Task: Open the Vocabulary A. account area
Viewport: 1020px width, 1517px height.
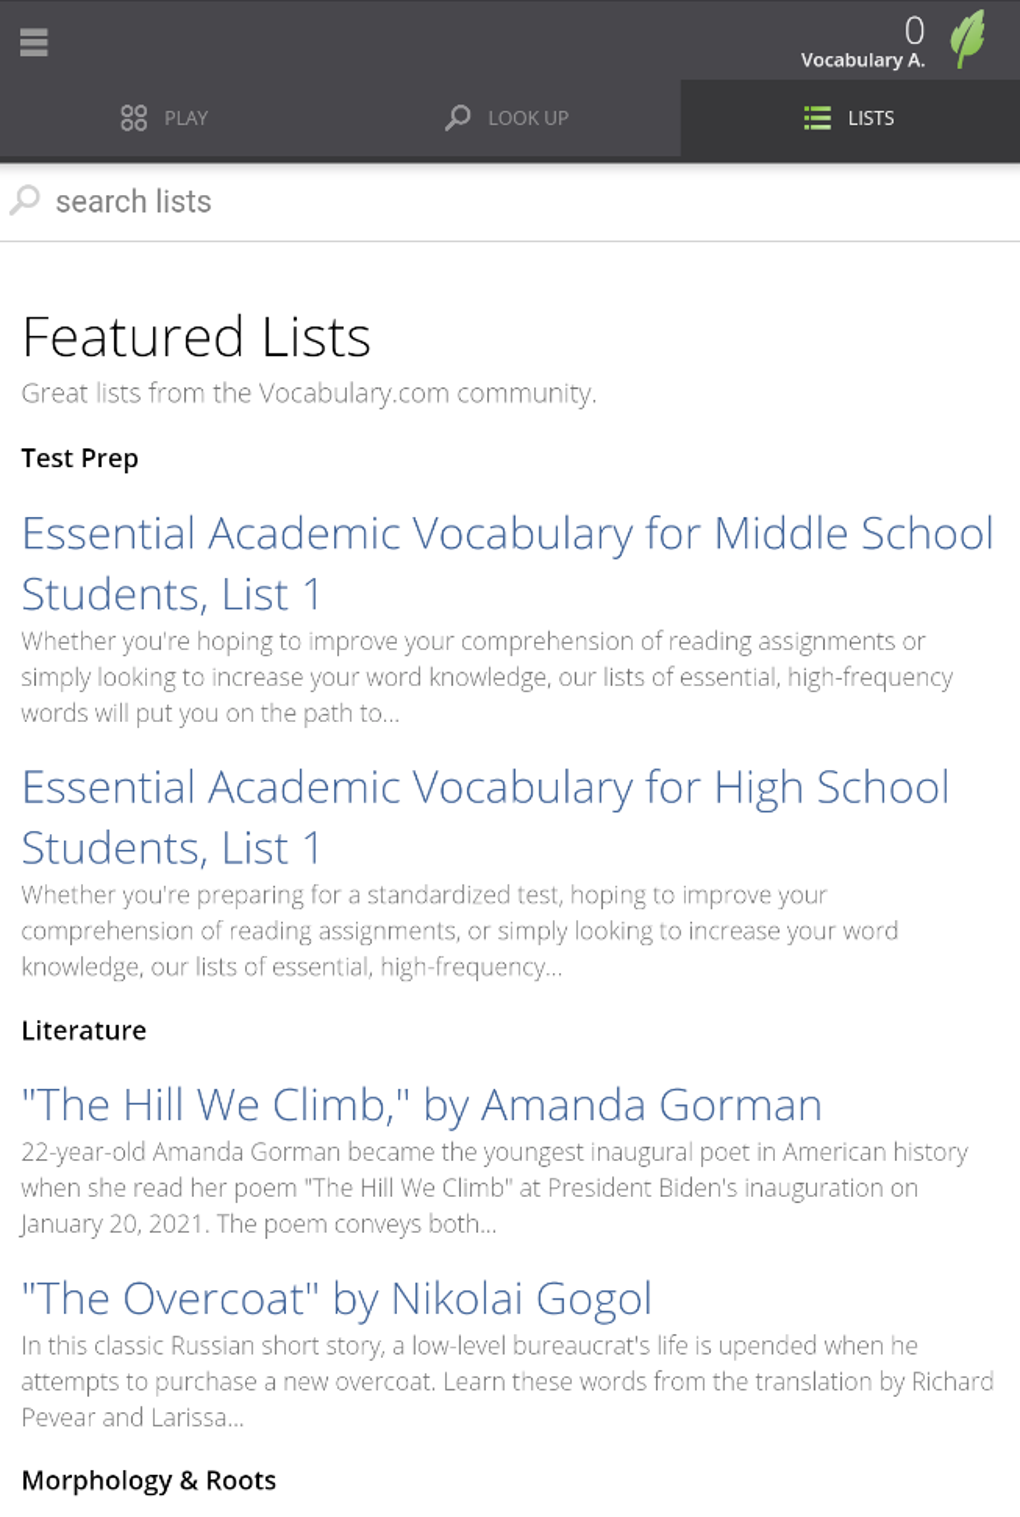Action: coord(863,59)
